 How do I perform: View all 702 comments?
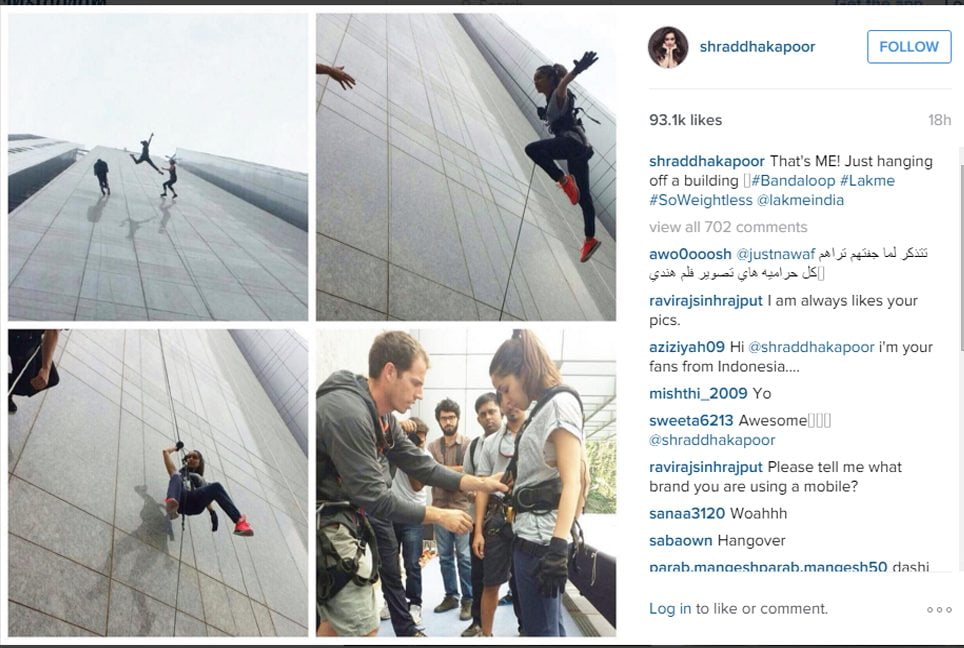728,227
